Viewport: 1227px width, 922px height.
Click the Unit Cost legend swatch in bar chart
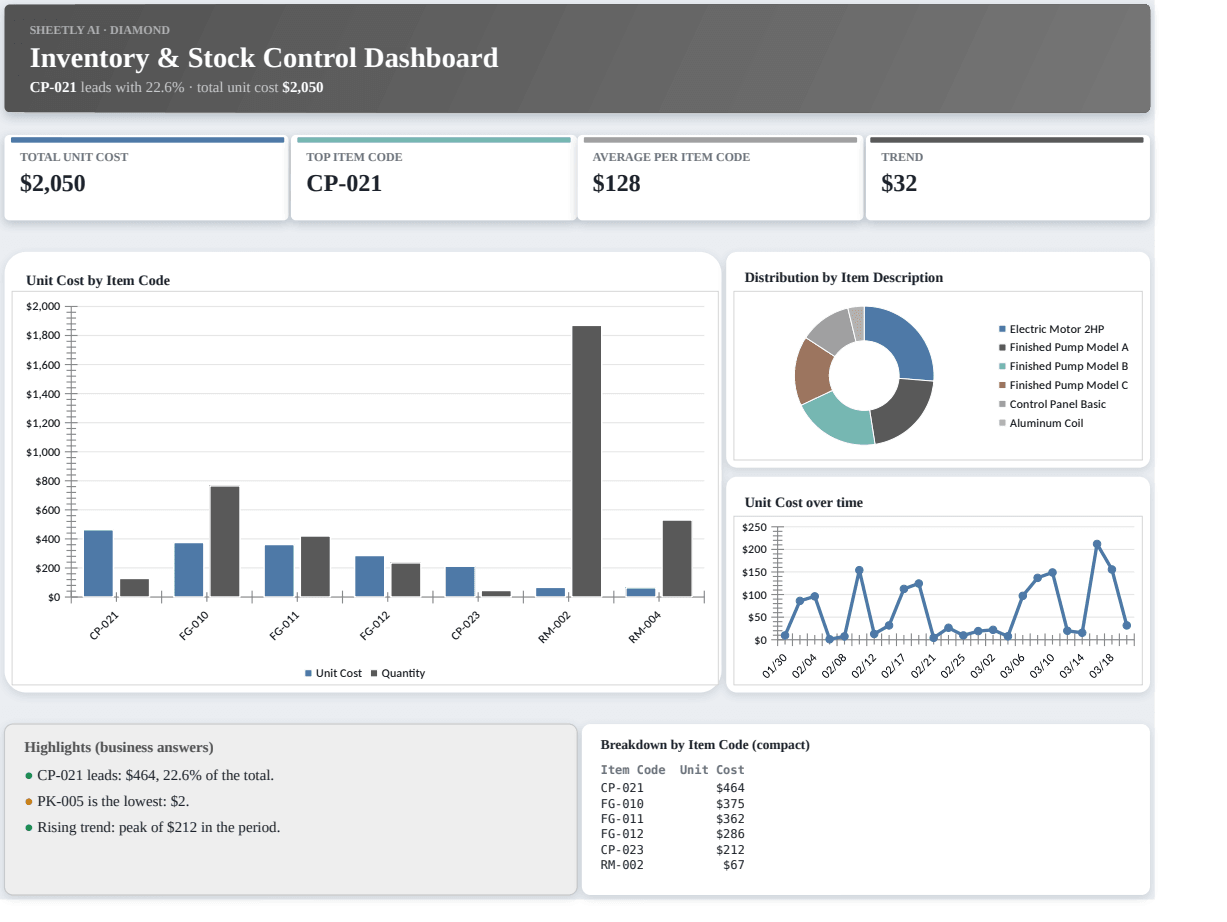pos(309,674)
